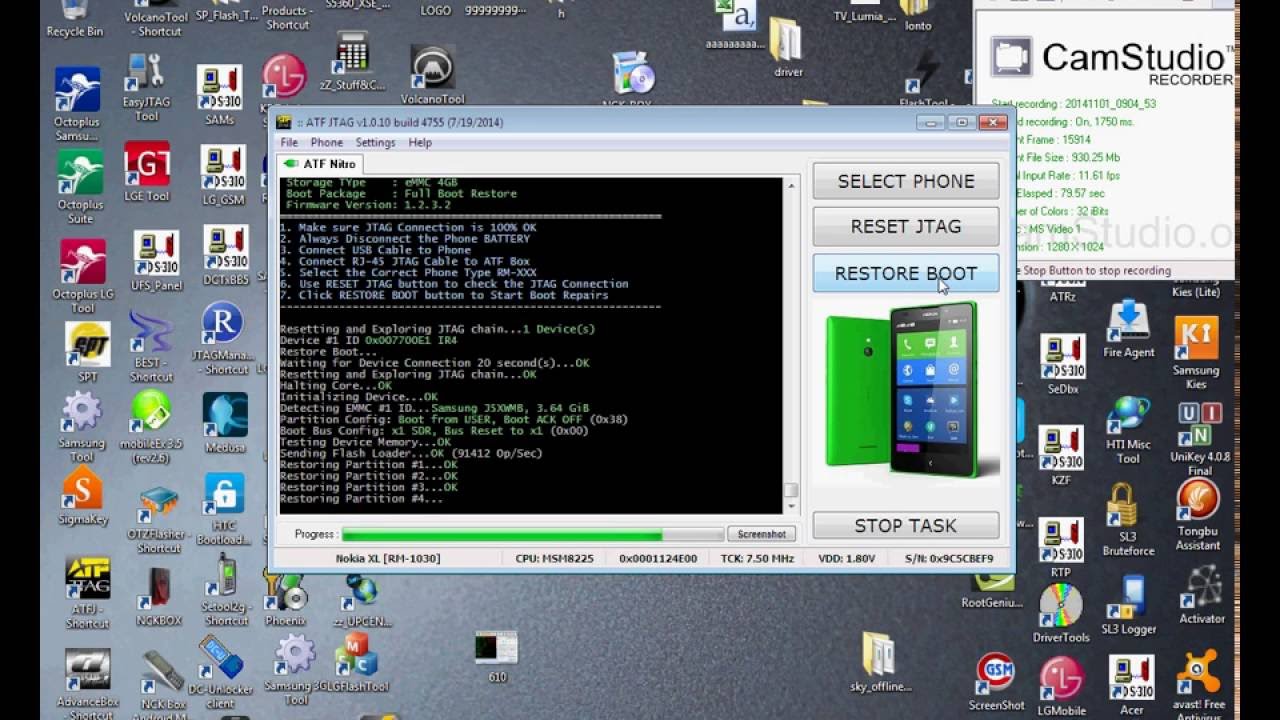The height and width of the screenshot is (720, 1280).
Task: Open the UFS_Panel desktop icon
Action: coord(156,260)
